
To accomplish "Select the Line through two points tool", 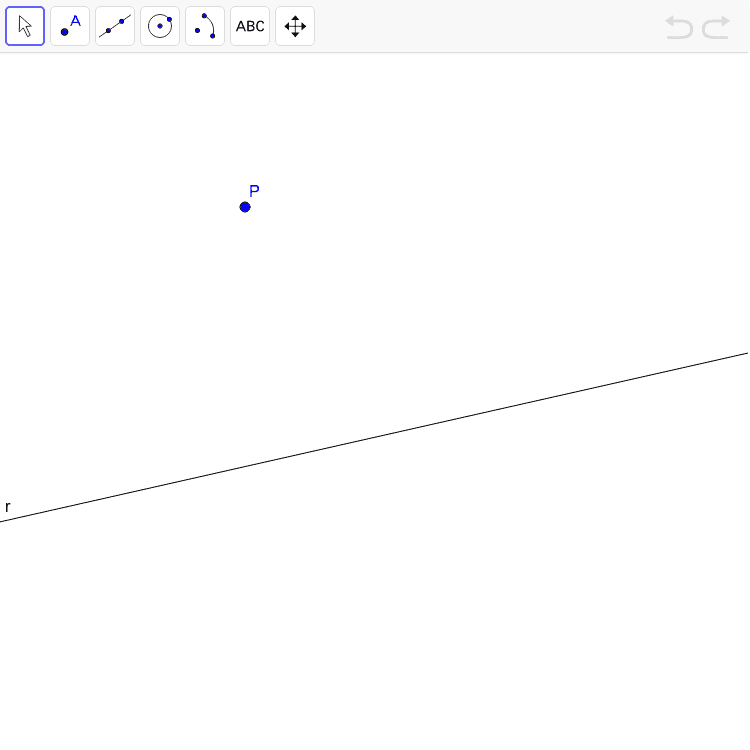I will tap(115, 26).
